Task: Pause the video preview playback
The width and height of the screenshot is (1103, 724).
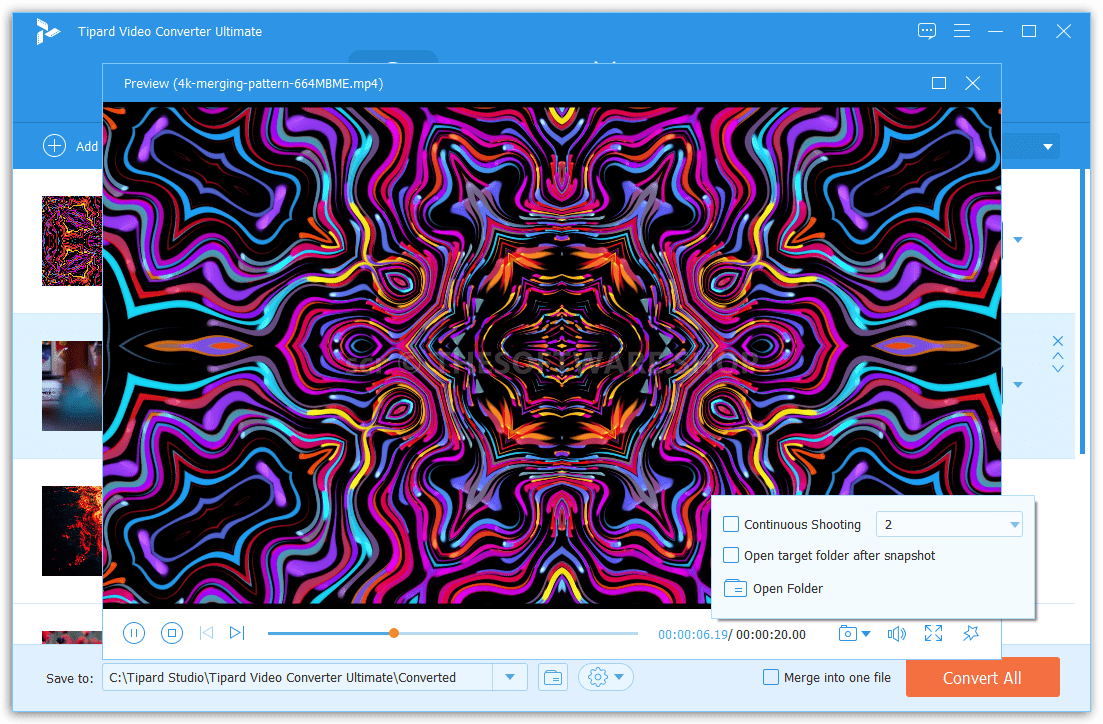Action: [134, 633]
